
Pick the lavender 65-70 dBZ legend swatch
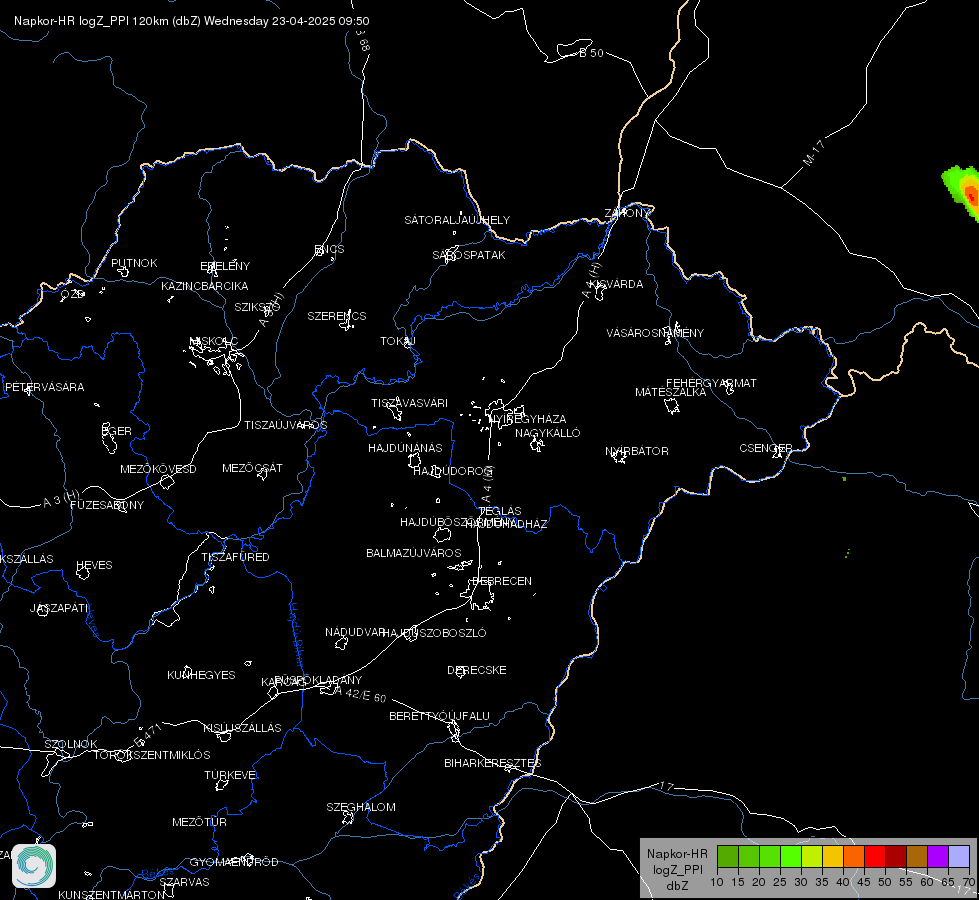[x=958, y=856]
